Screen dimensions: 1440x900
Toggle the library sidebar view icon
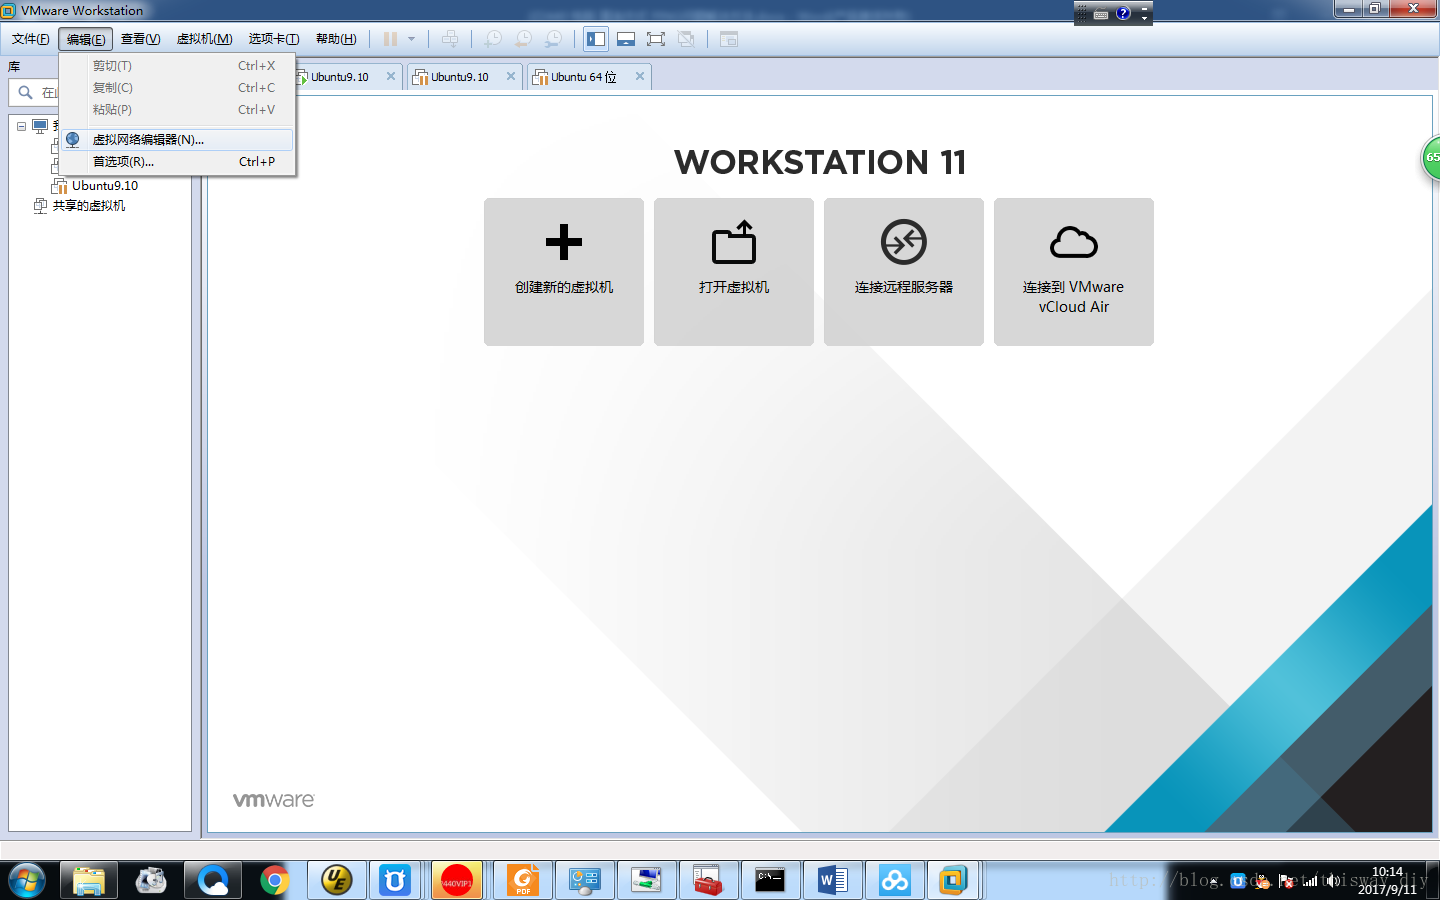pos(596,39)
